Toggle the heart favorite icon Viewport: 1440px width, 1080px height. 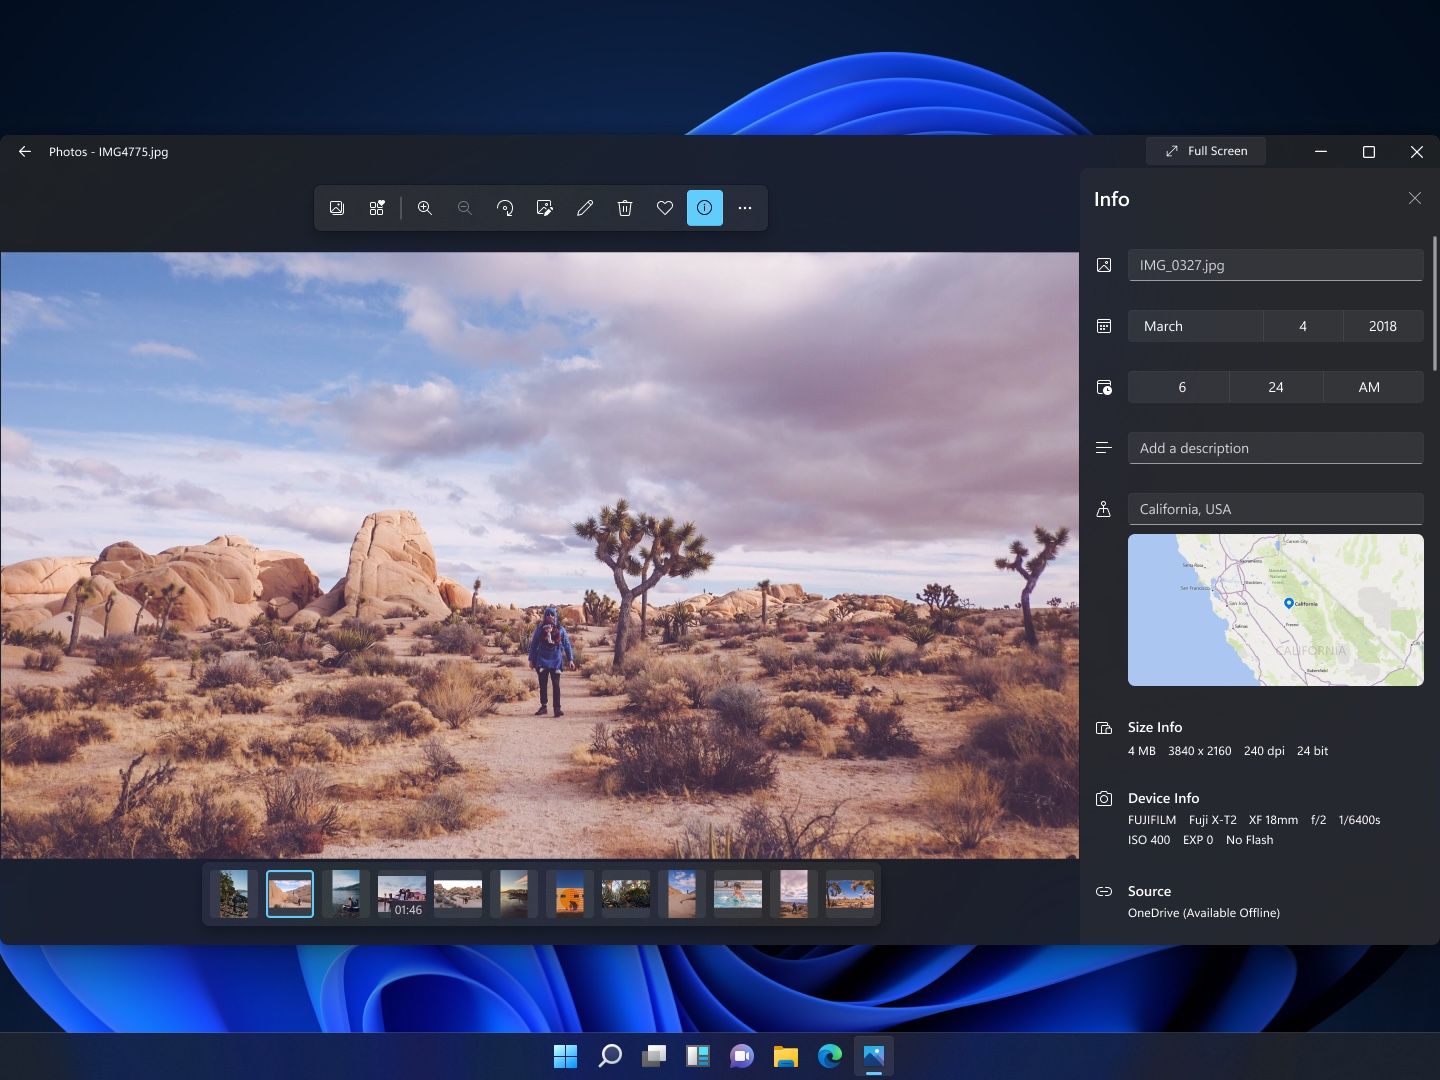pyautogui.click(x=665, y=208)
